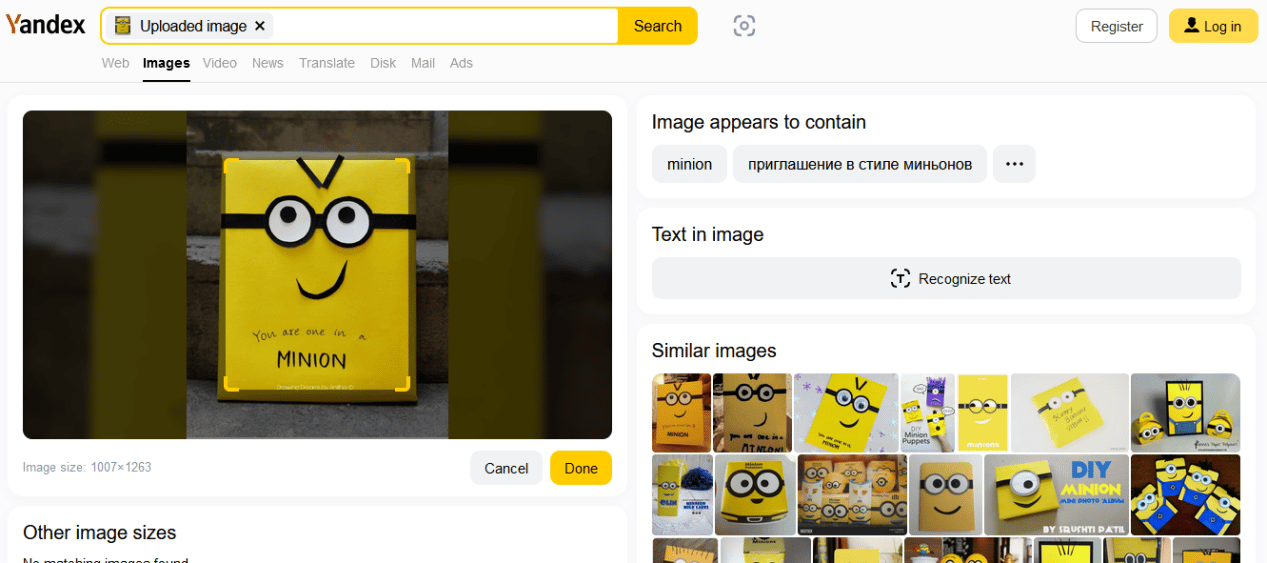Click the bottom-left yellow crop corner handle
Screen dimensions: 1267x563
[231, 382]
